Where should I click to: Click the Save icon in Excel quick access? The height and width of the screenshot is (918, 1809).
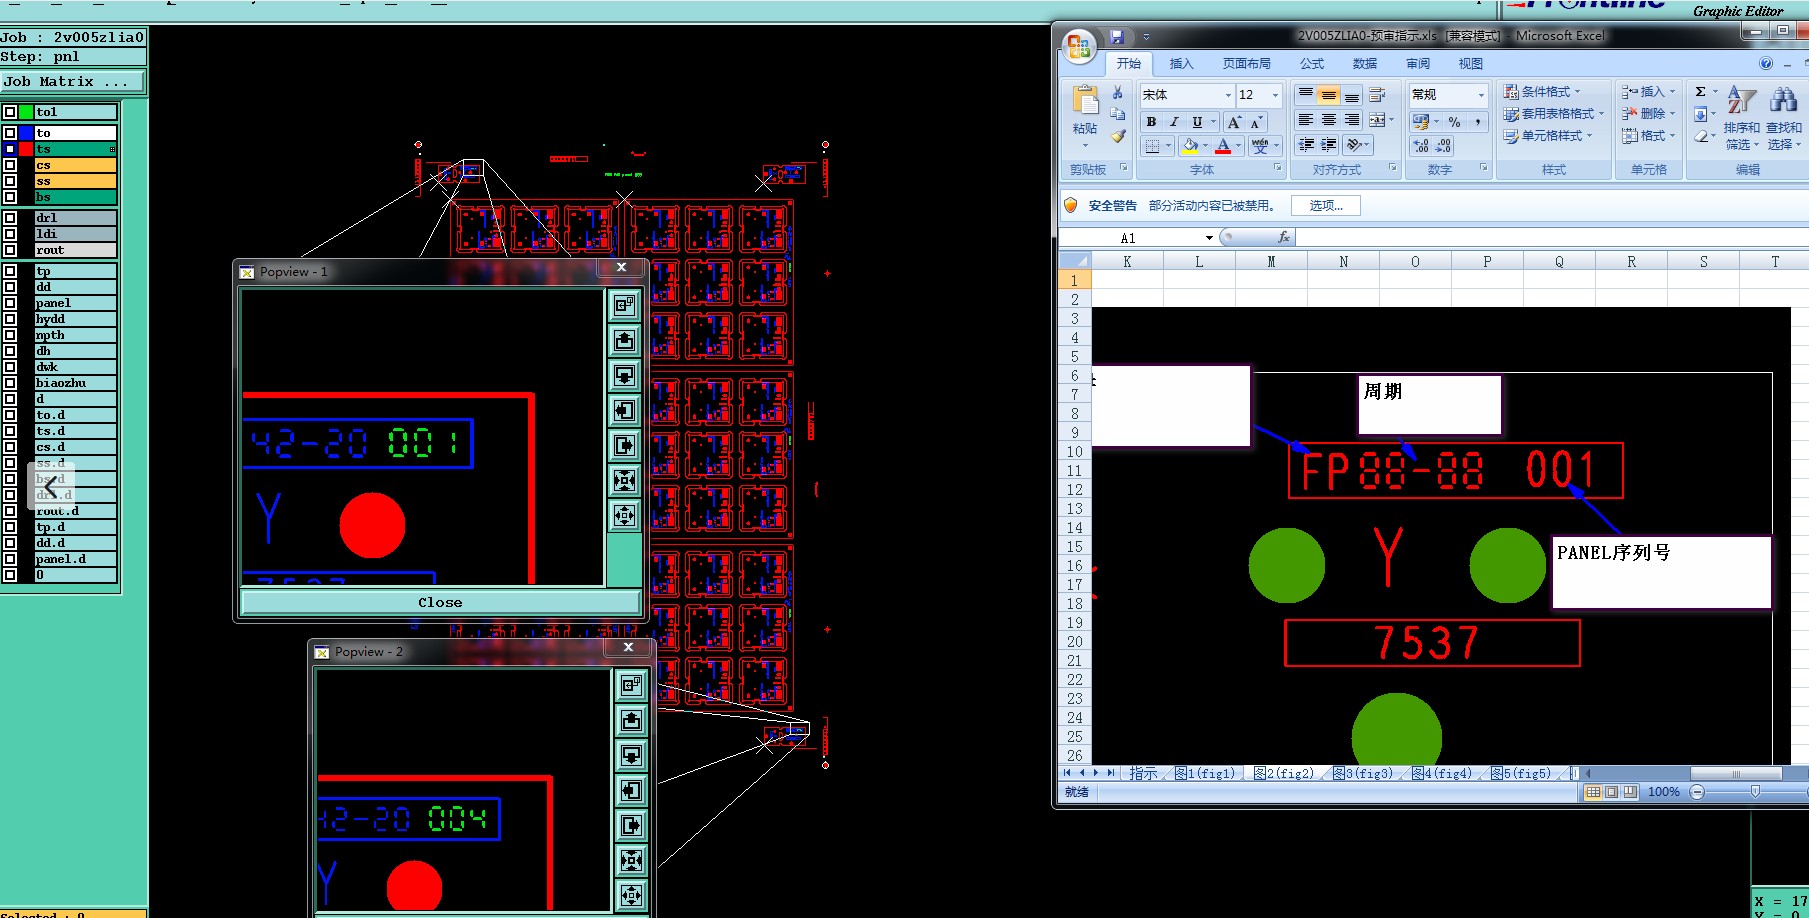(x=1117, y=37)
